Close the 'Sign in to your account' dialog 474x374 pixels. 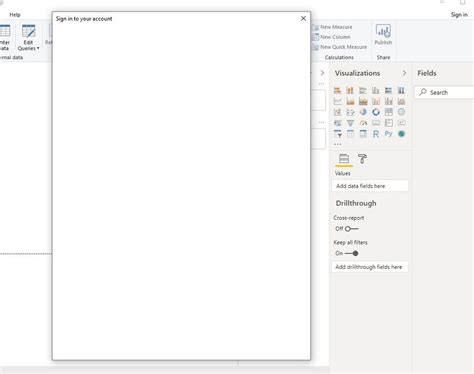tap(303, 19)
